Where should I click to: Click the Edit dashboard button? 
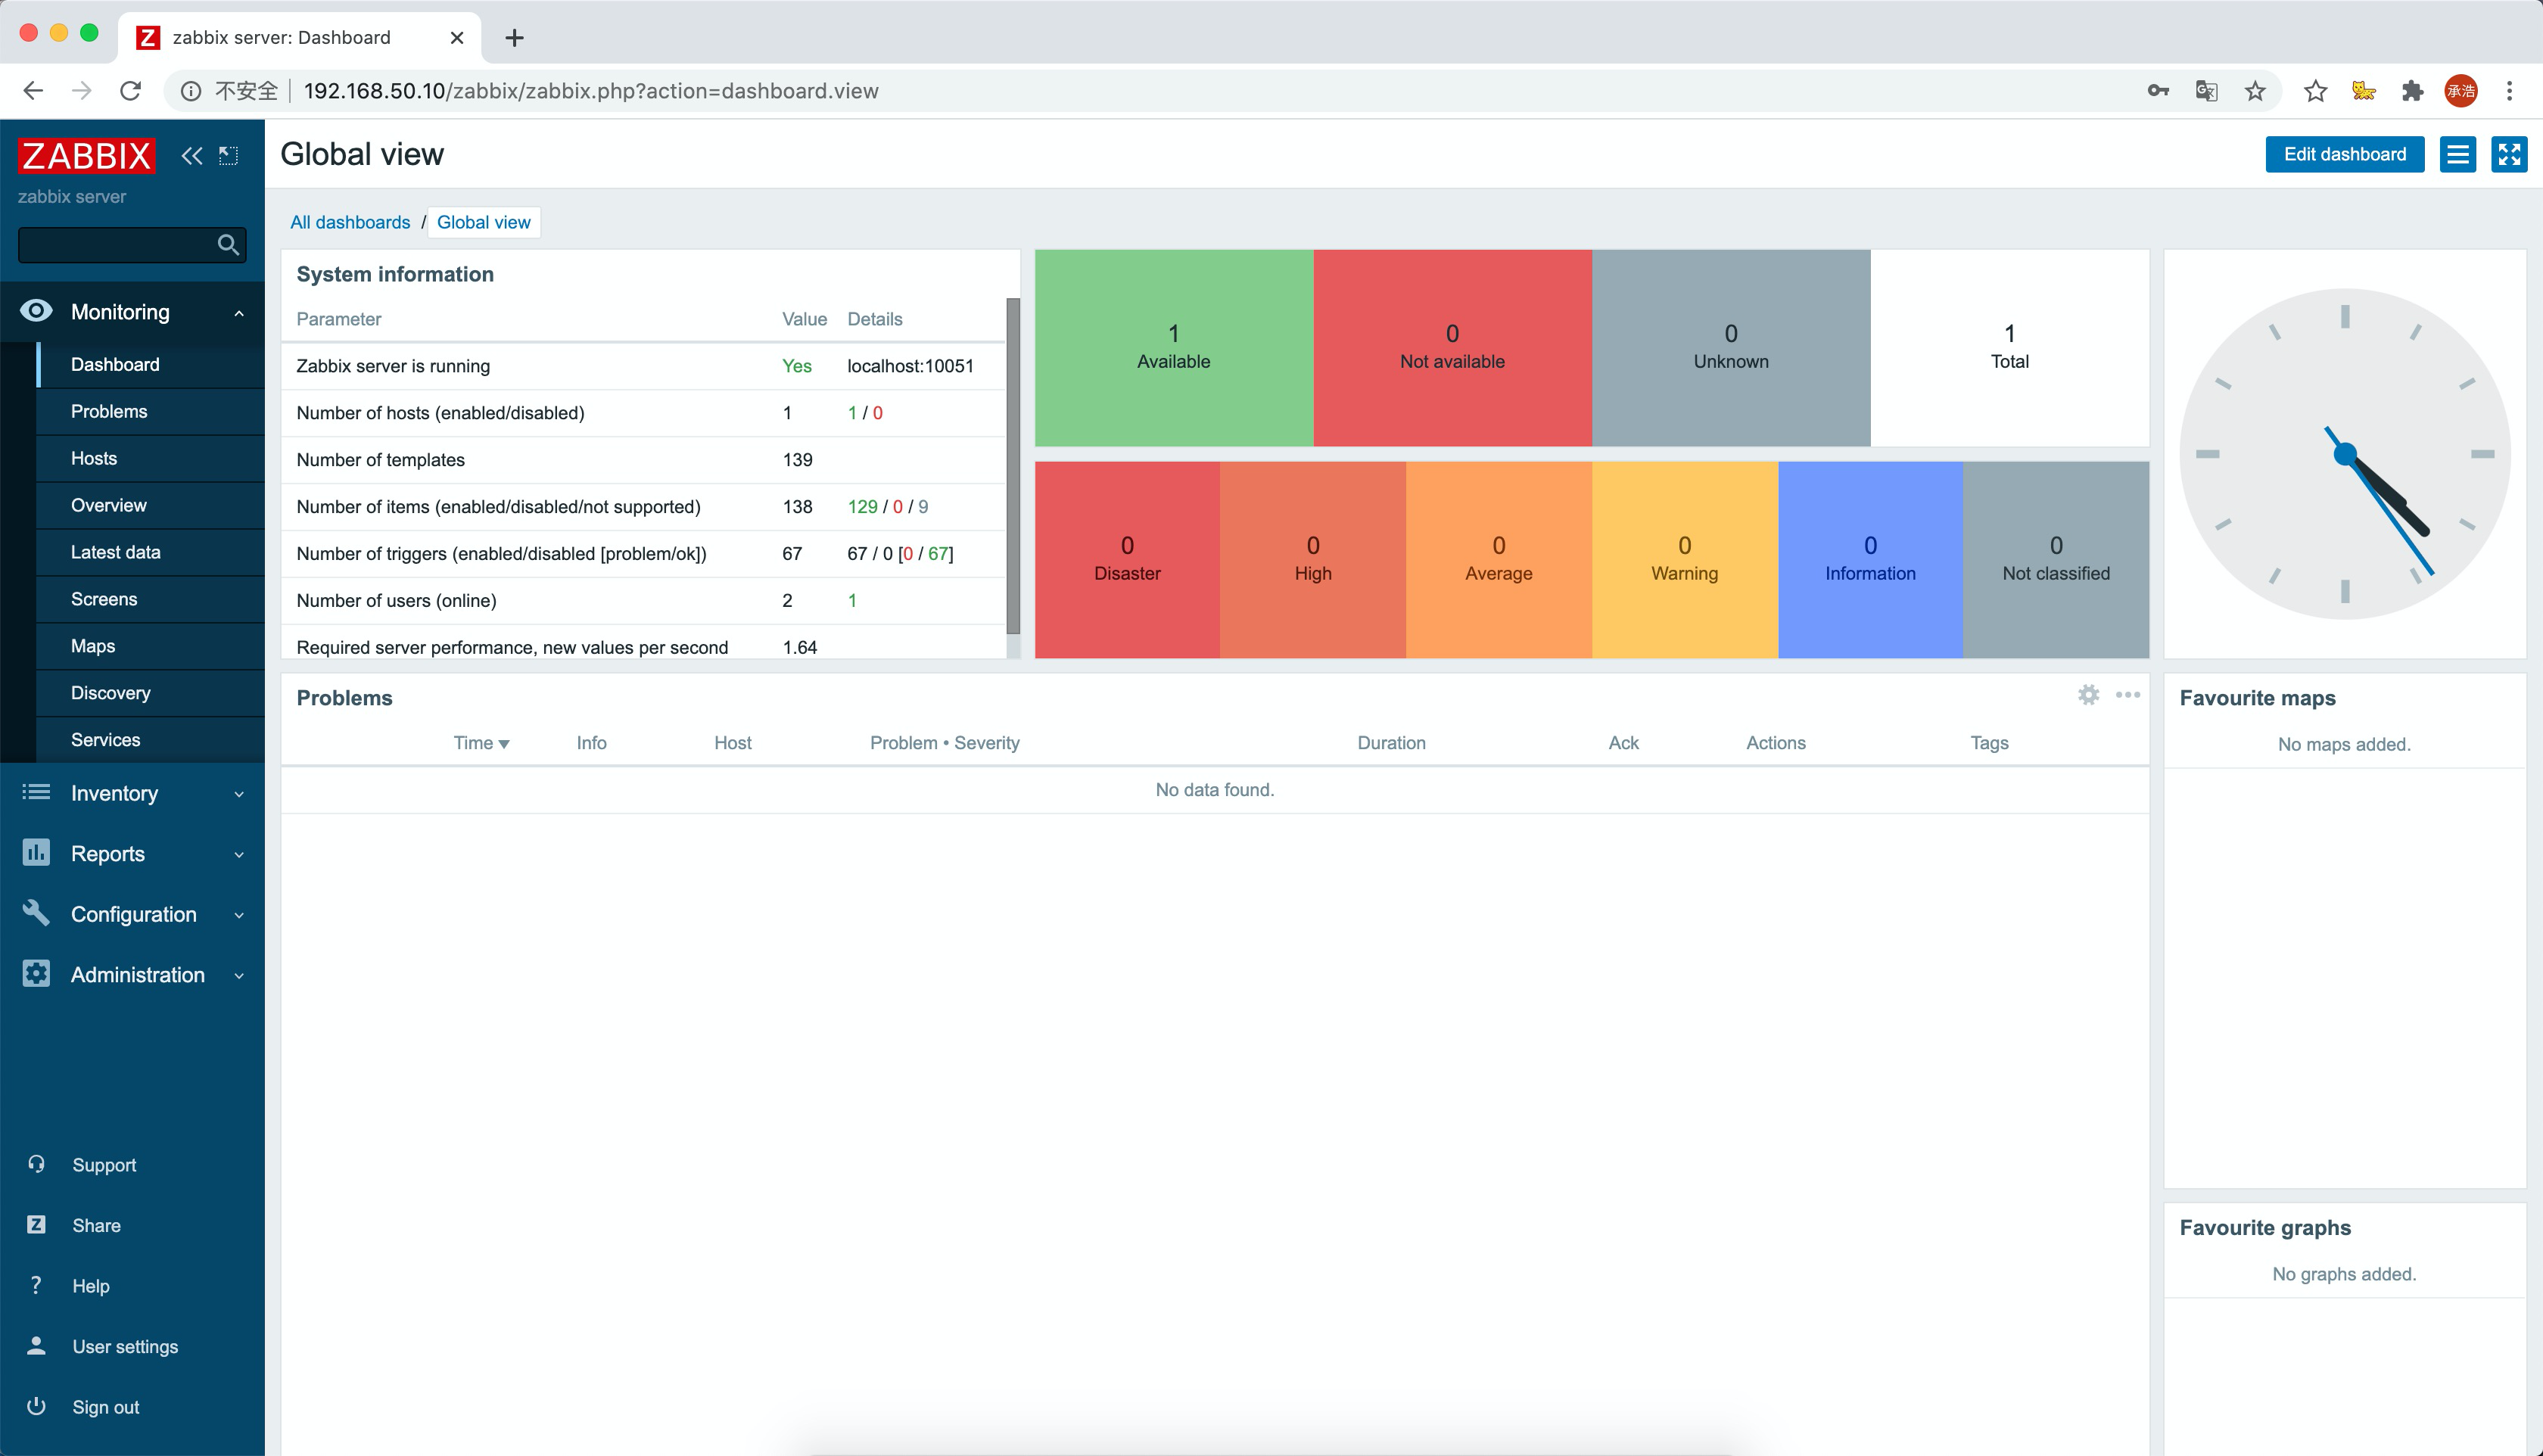(2343, 154)
